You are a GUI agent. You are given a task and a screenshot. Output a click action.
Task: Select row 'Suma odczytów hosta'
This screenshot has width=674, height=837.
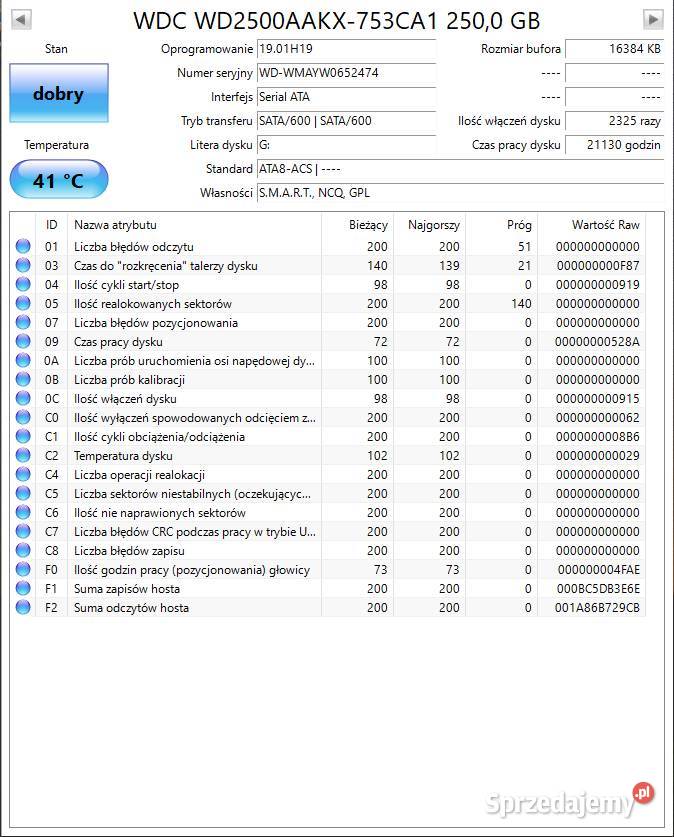pyautogui.click(x=328, y=607)
